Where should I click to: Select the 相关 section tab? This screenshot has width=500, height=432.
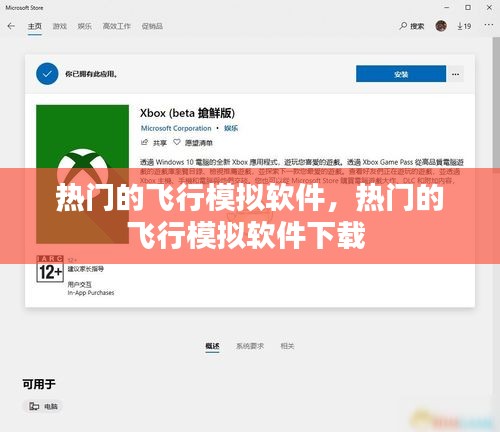287,346
